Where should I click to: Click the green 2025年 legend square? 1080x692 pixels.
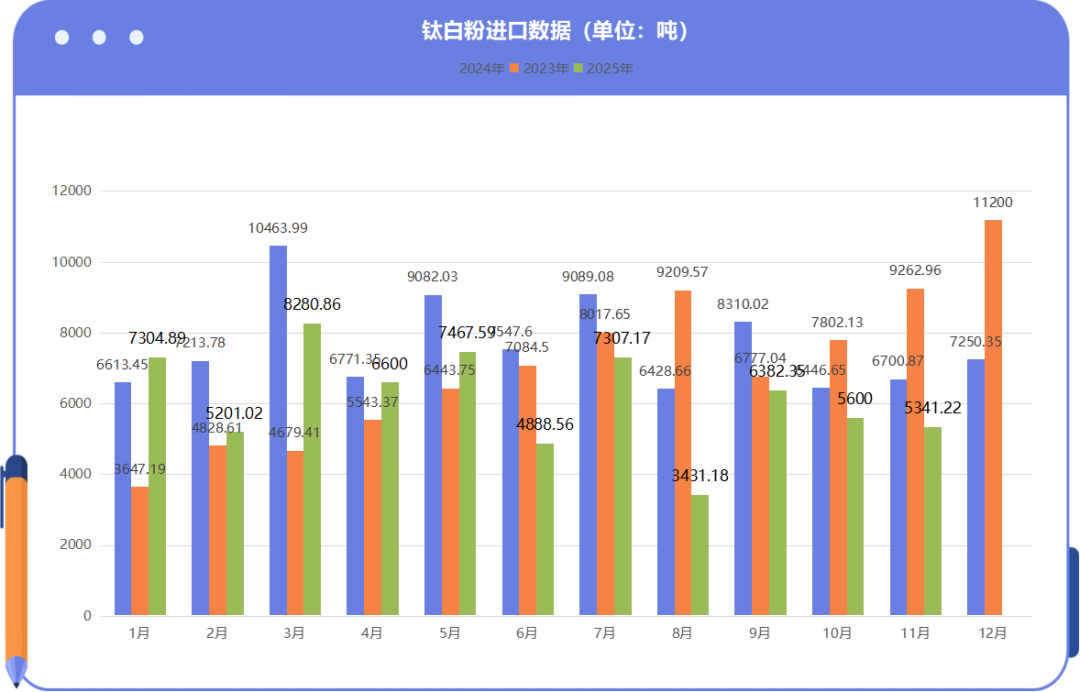(579, 68)
